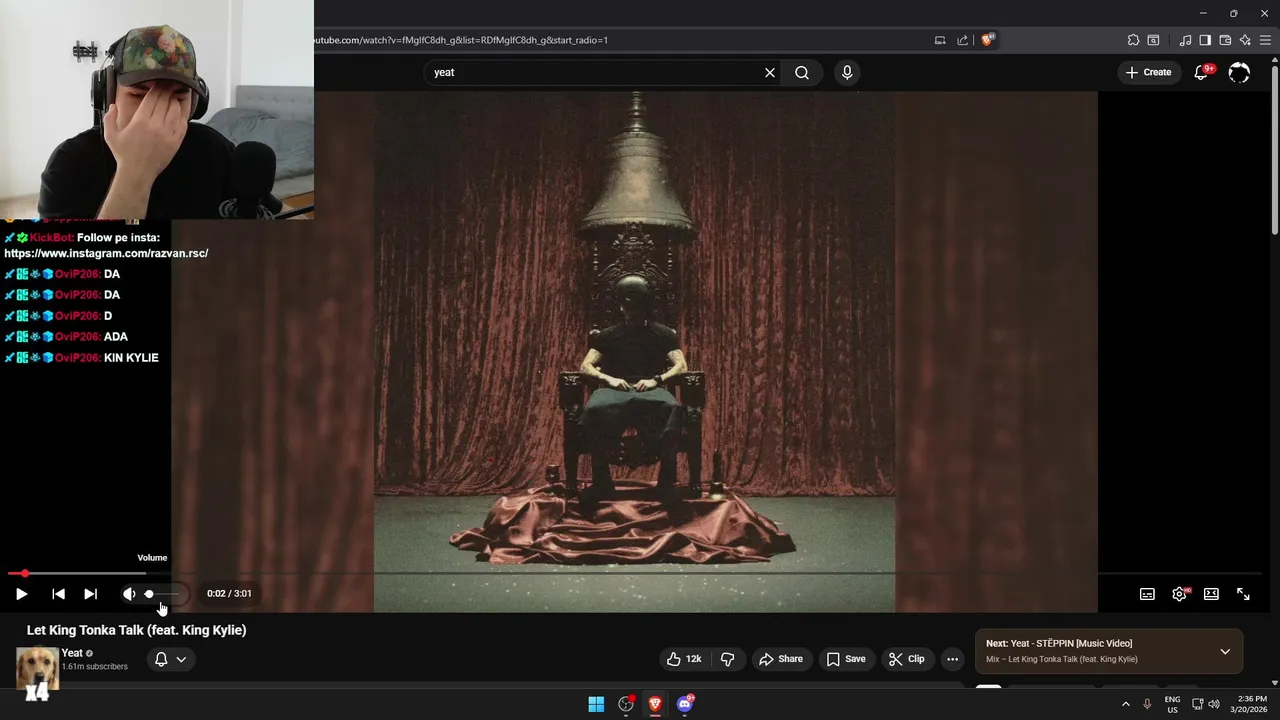Screen dimensions: 1280x720
Task: Skip to the next video
Action: (90, 594)
